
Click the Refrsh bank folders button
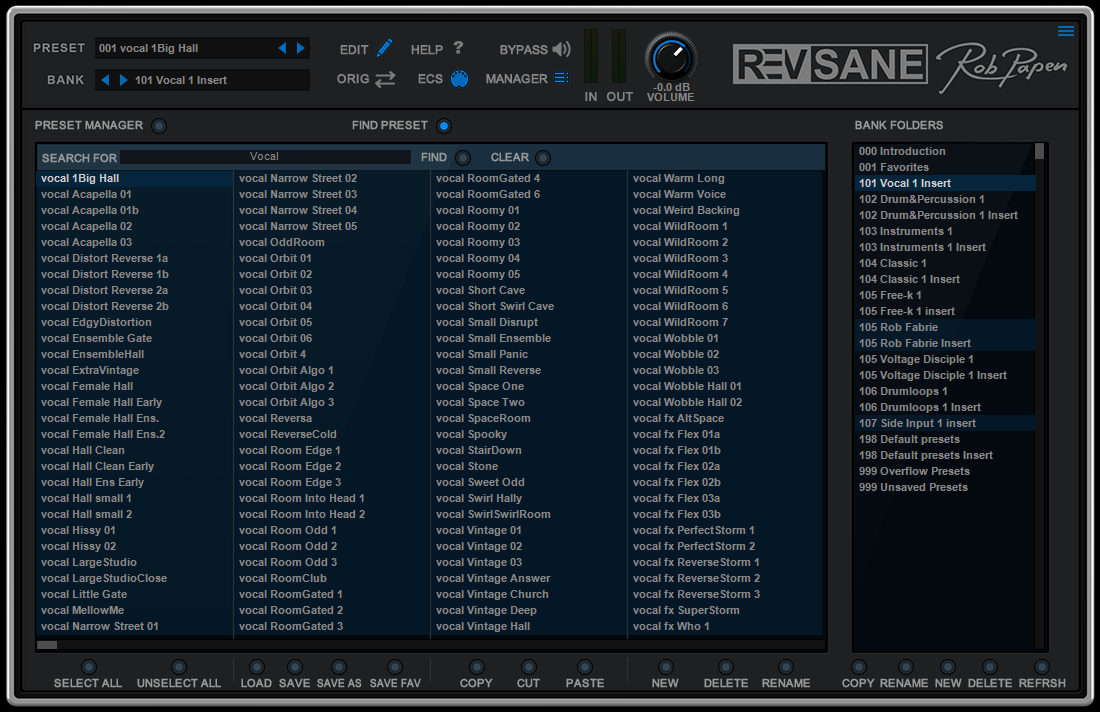pyautogui.click(x=1042, y=667)
